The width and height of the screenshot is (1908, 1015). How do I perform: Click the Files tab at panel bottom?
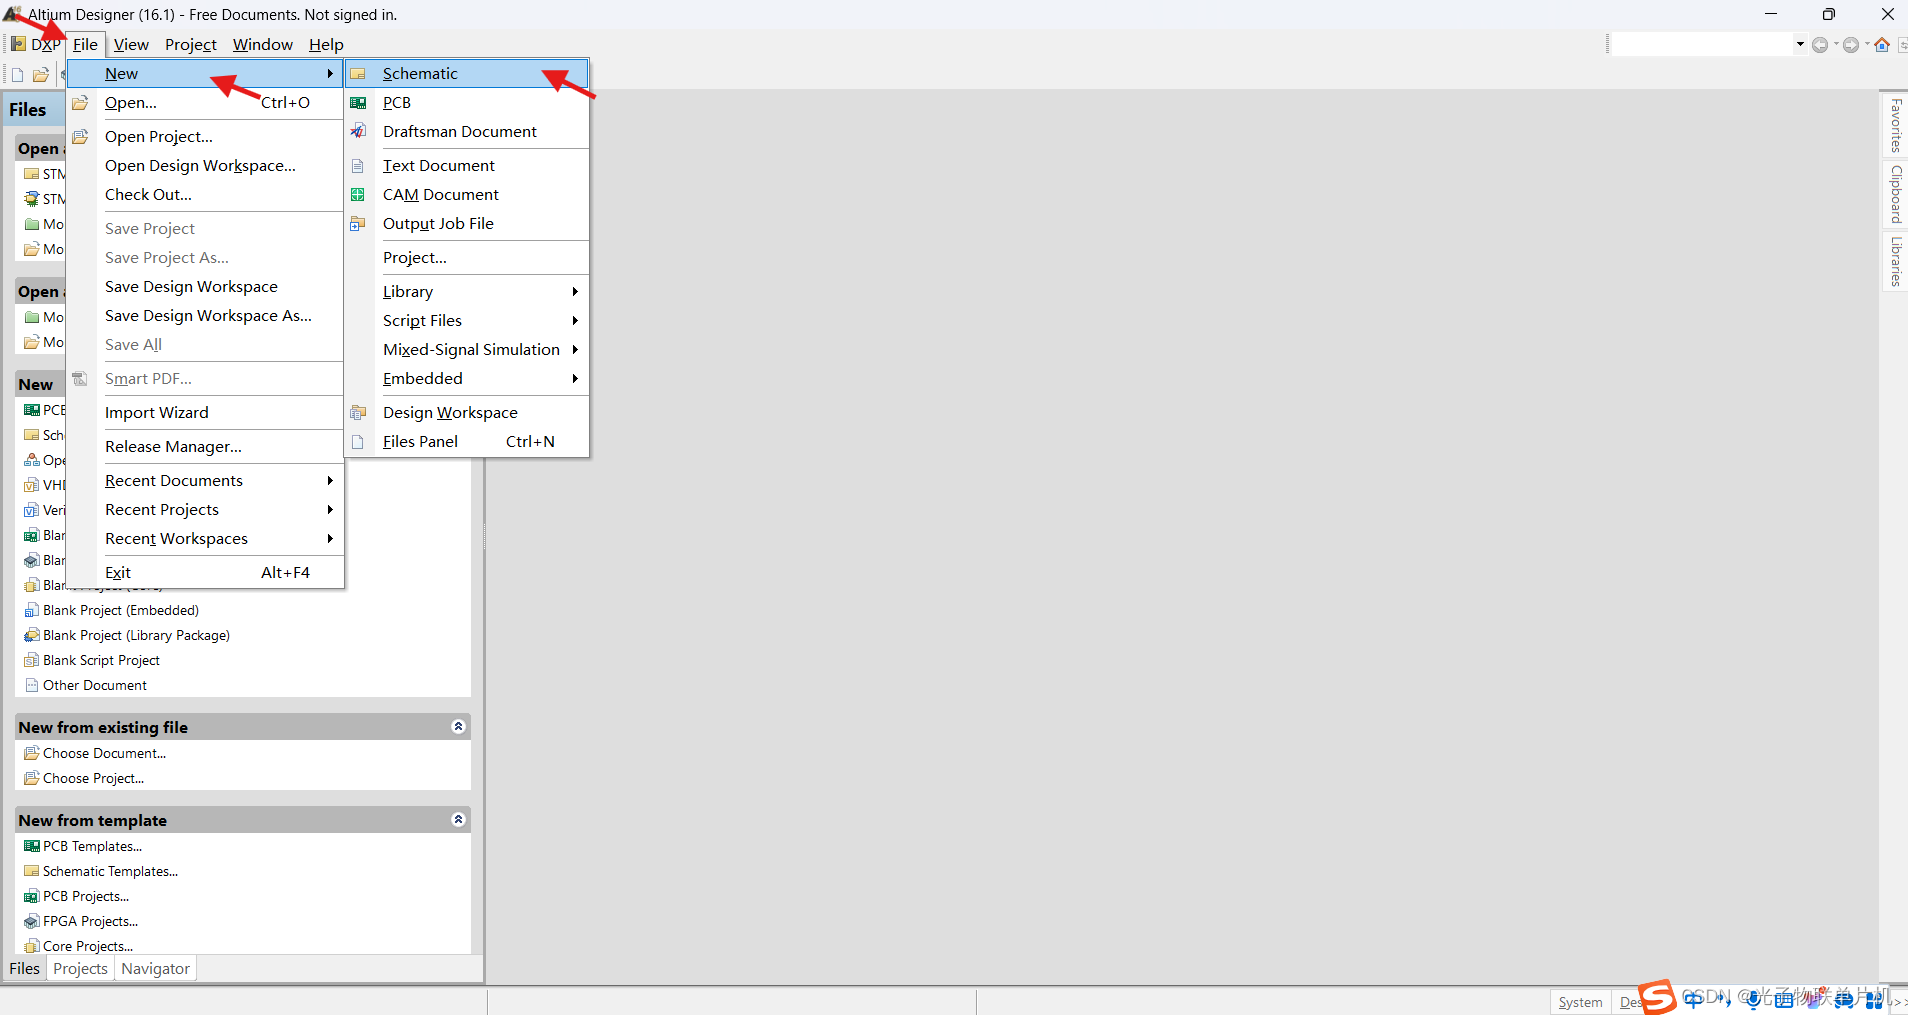pos(24,969)
